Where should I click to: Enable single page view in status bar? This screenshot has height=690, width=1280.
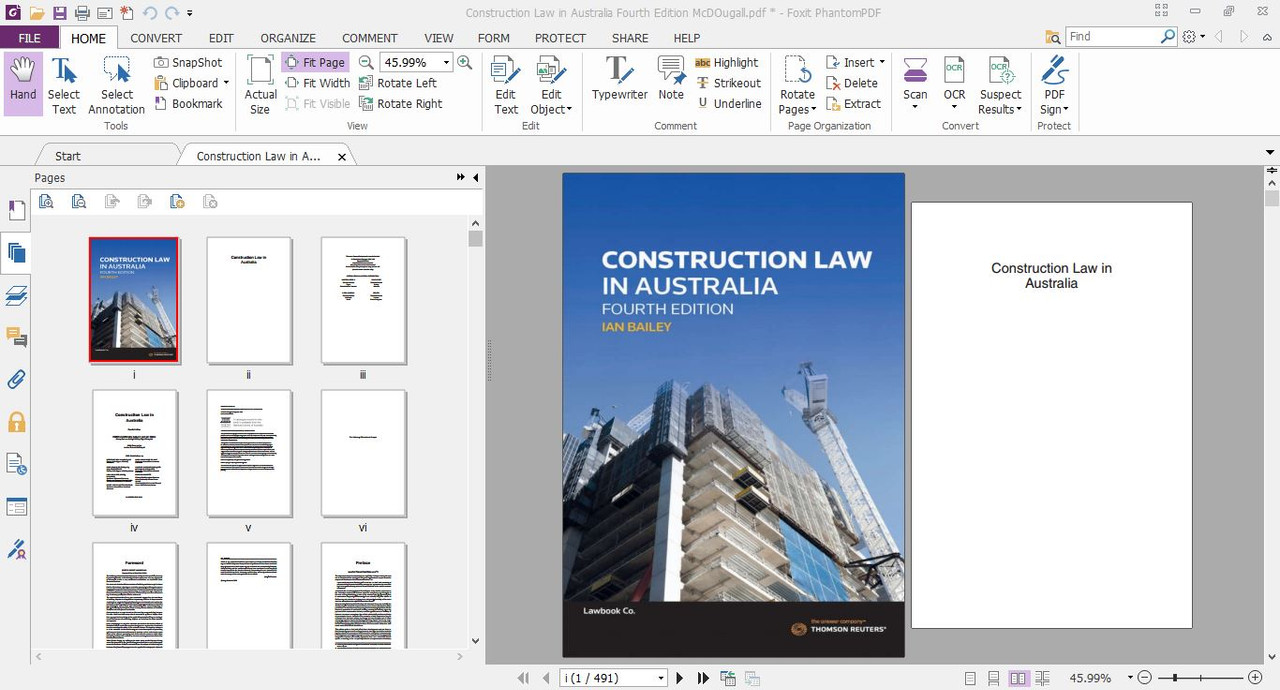tap(970, 678)
